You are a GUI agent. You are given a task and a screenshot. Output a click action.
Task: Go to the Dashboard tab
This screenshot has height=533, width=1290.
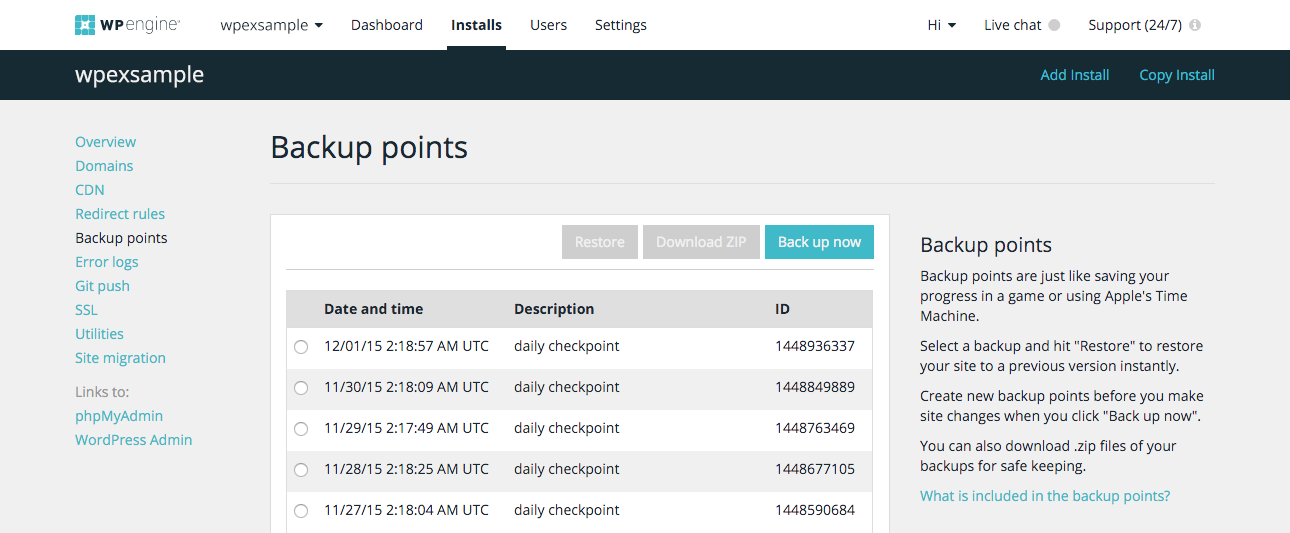pyautogui.click(x=387, y=25)
